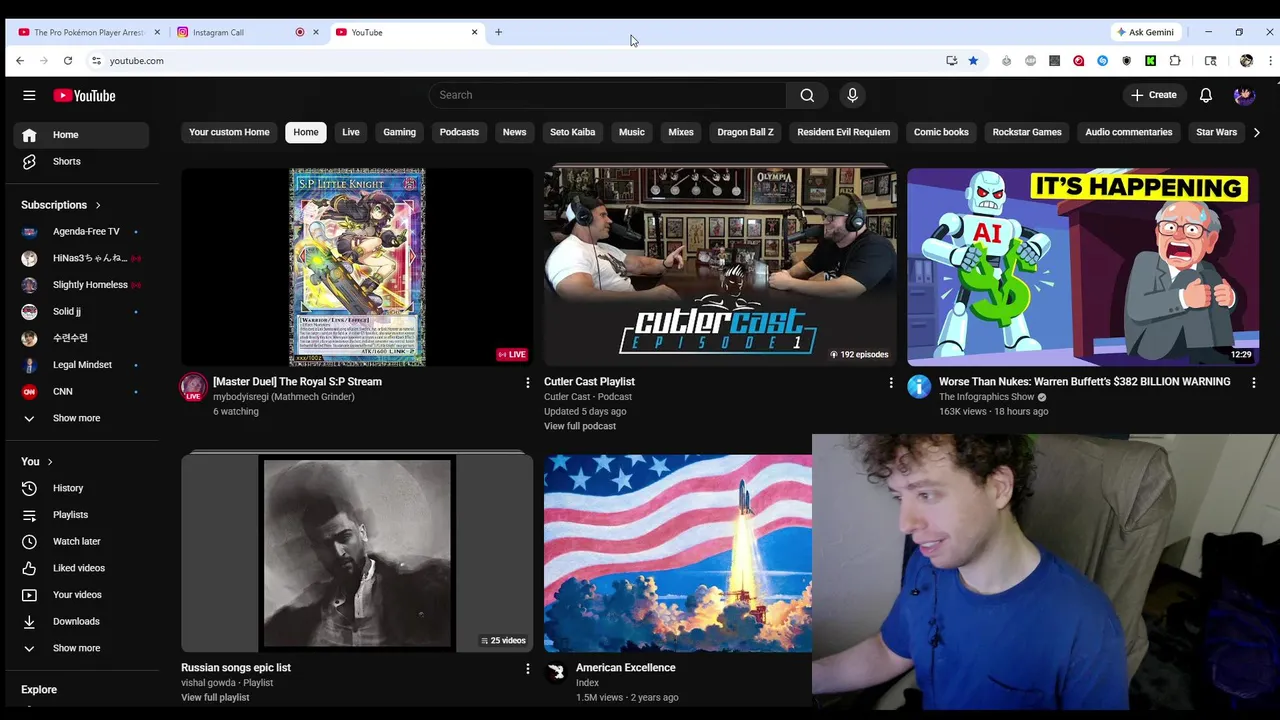Open the Cutler Cast Episode thumbnail
Screen dimensions: 1280x720
click(720, 267)
